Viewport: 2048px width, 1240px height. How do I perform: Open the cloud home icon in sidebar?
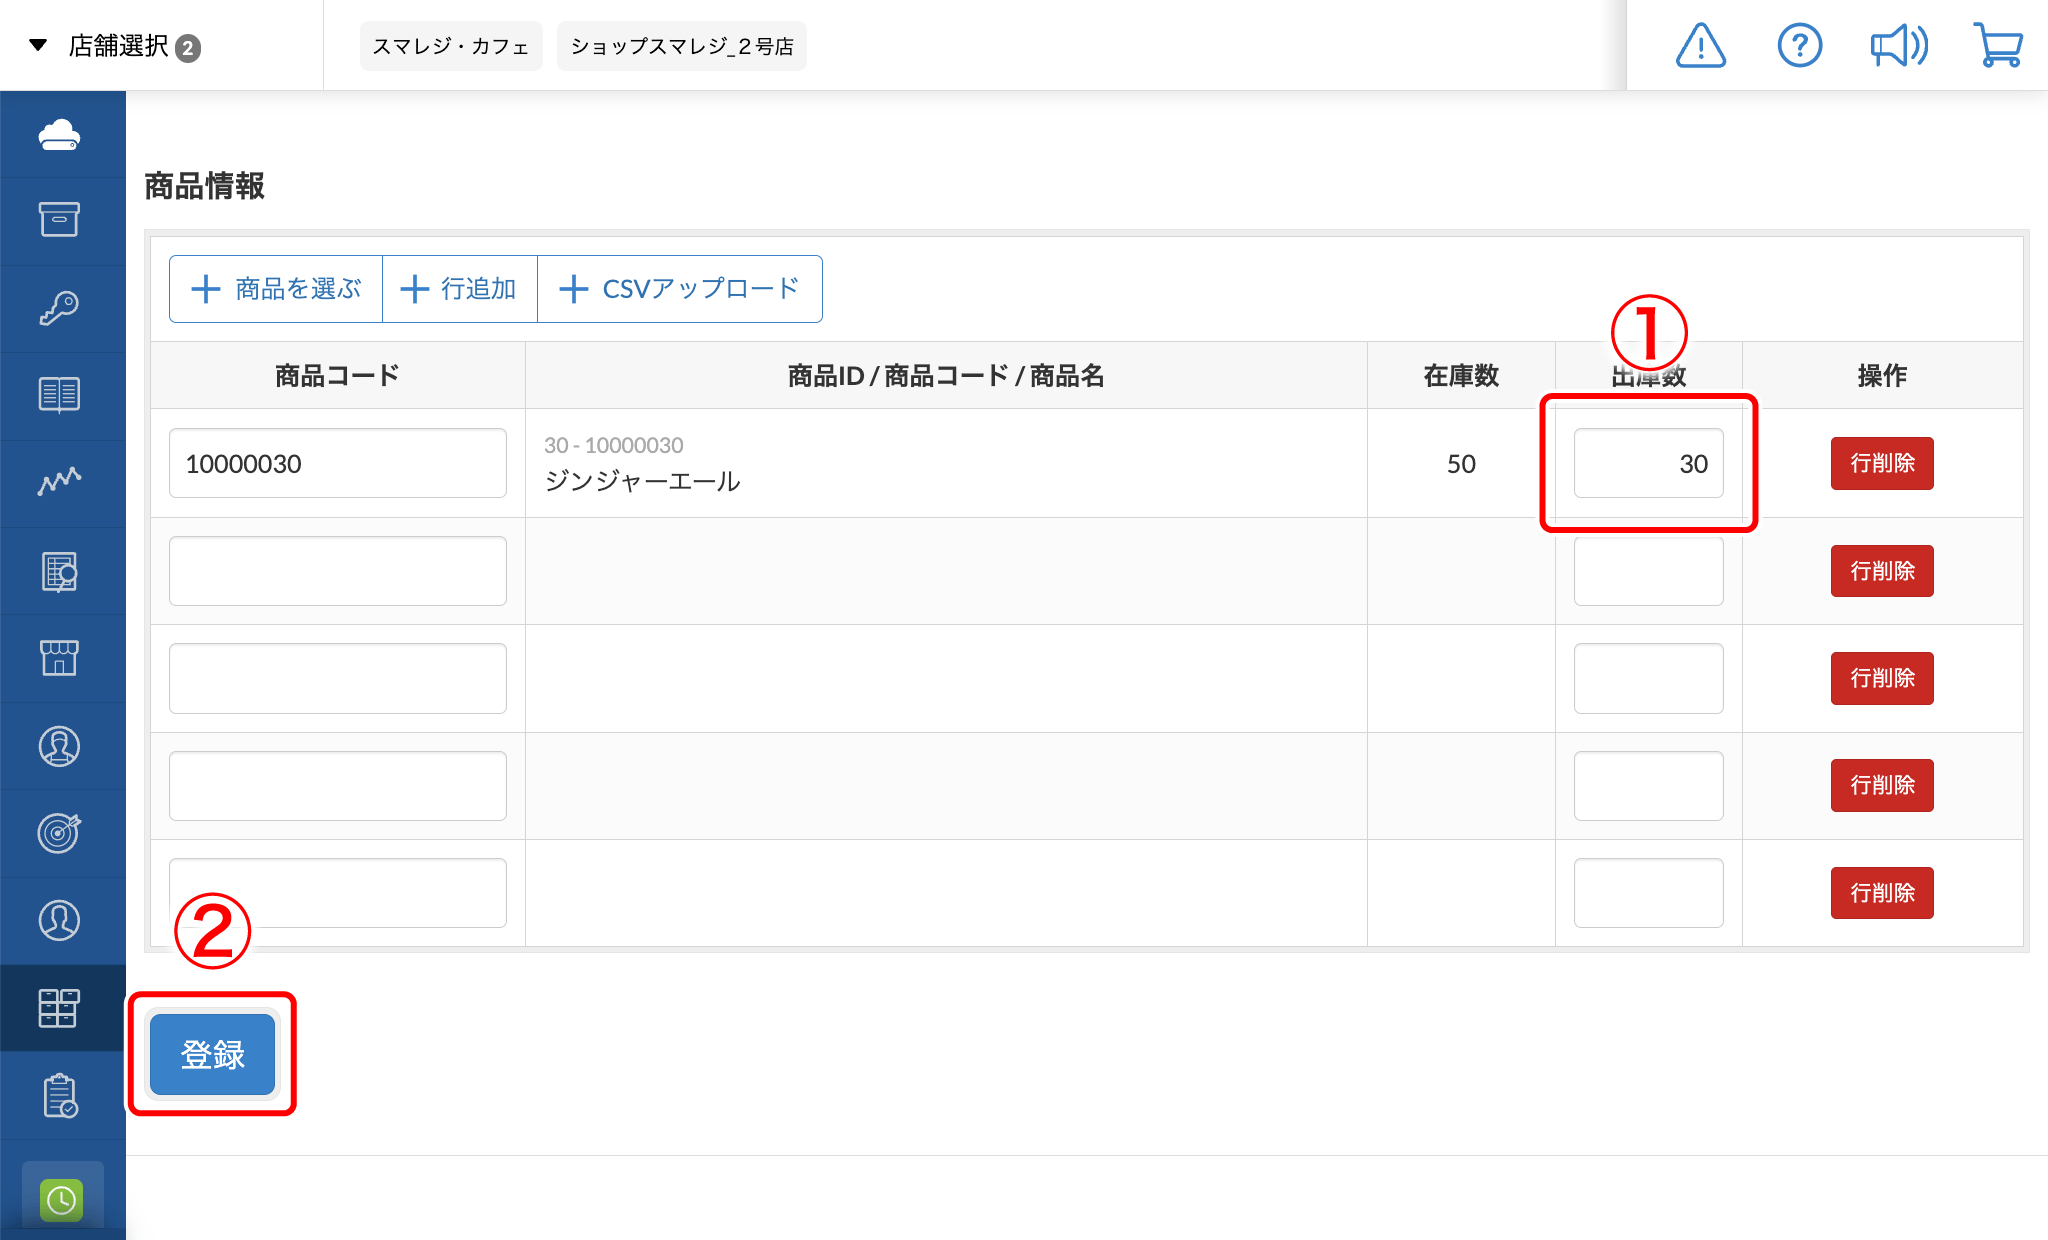tap(60, 134)
